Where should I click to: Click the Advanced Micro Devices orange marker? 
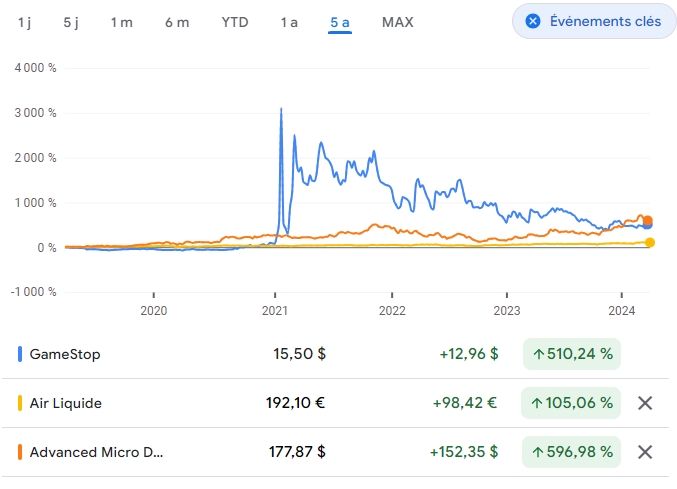(x=20, y=452)
